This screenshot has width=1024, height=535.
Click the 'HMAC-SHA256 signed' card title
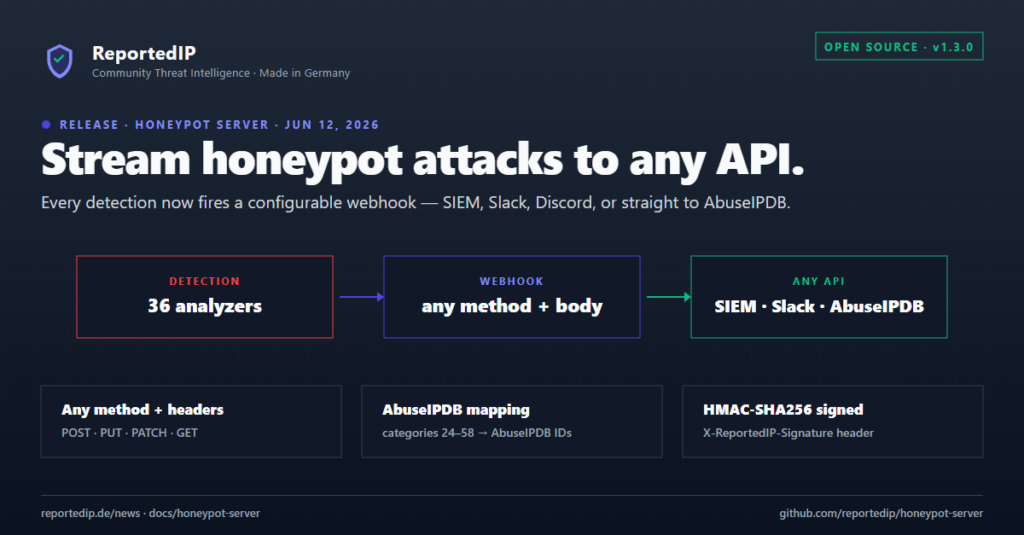tap(783, 410)
